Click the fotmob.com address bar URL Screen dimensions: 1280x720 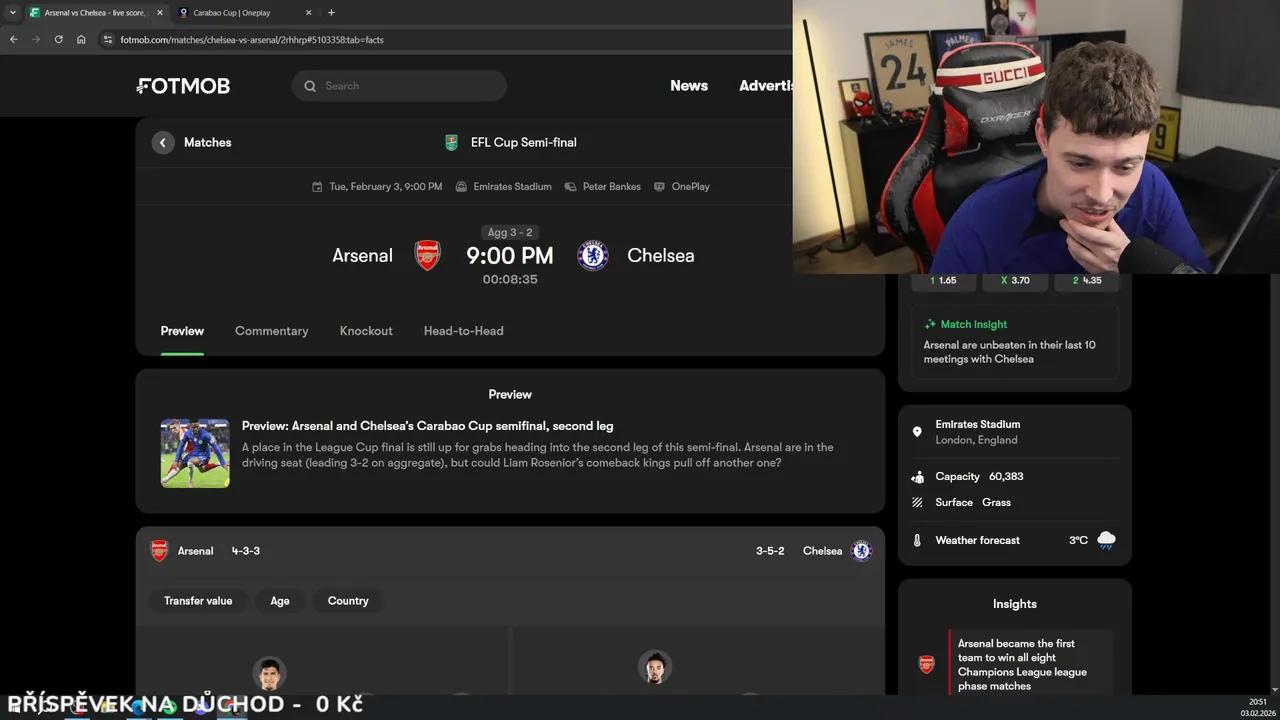pyautogui.click(x=252, y=40)
